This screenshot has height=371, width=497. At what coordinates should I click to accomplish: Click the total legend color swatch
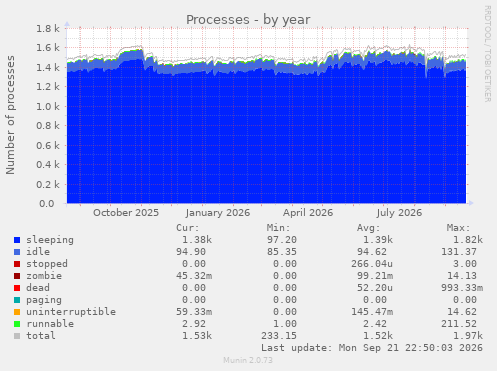pyautogui.click(x=17, y=336)
